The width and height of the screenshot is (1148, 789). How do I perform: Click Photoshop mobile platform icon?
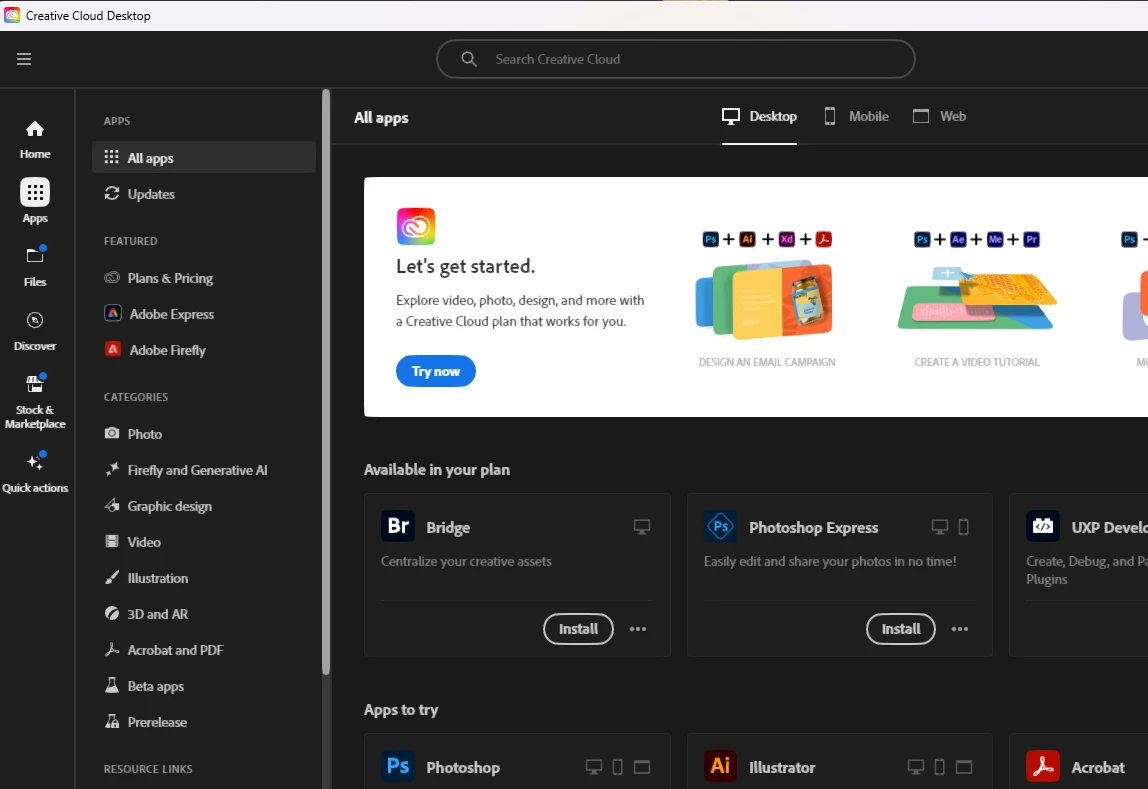(618, 767)
